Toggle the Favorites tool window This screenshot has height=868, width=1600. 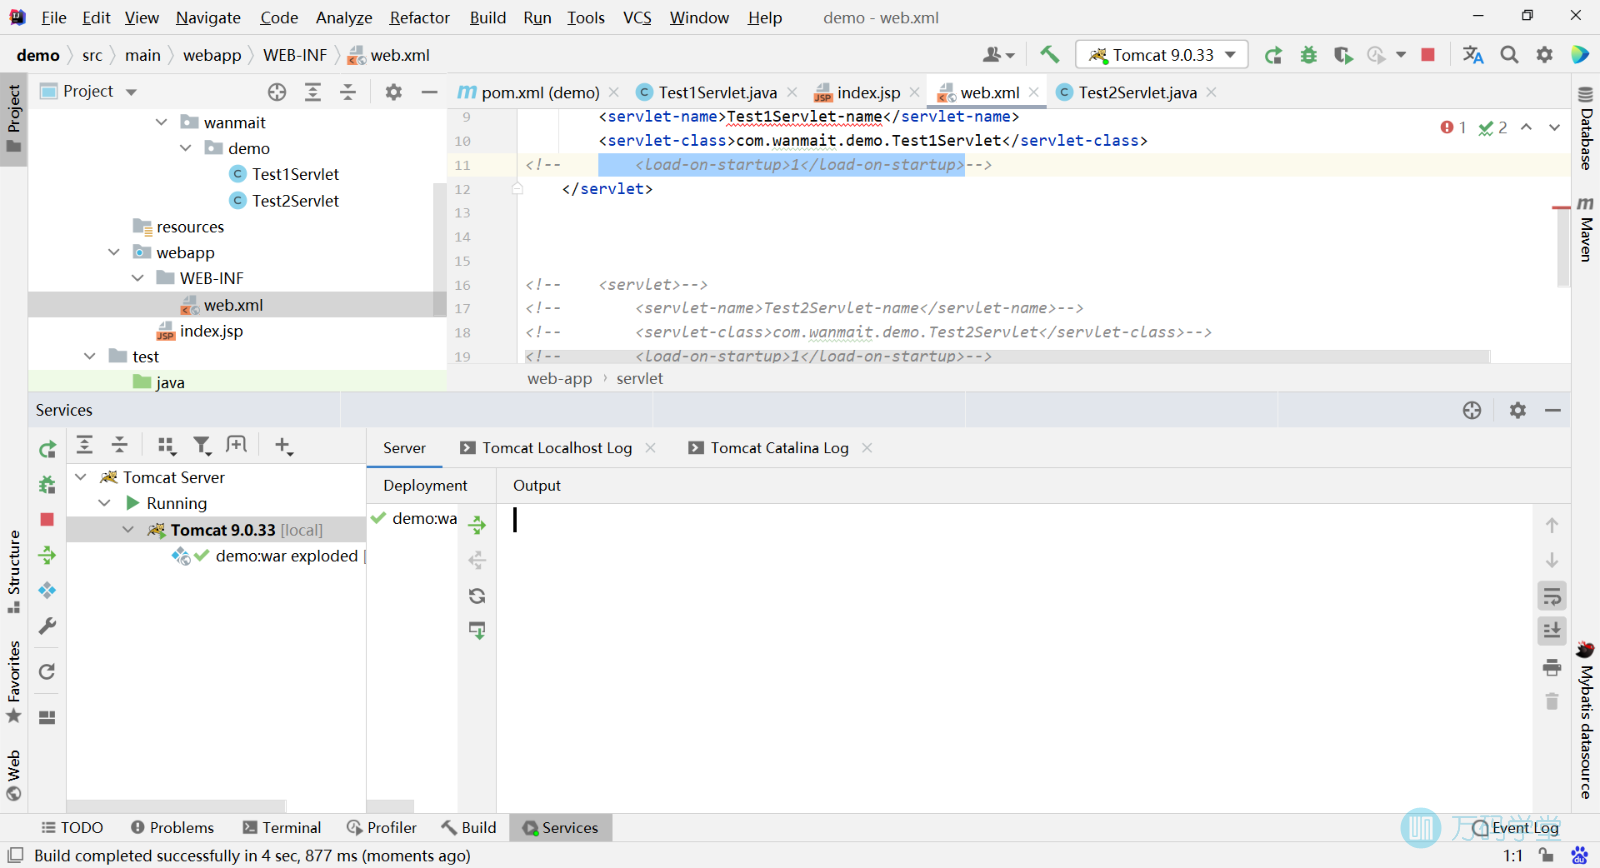coord(14,682)
